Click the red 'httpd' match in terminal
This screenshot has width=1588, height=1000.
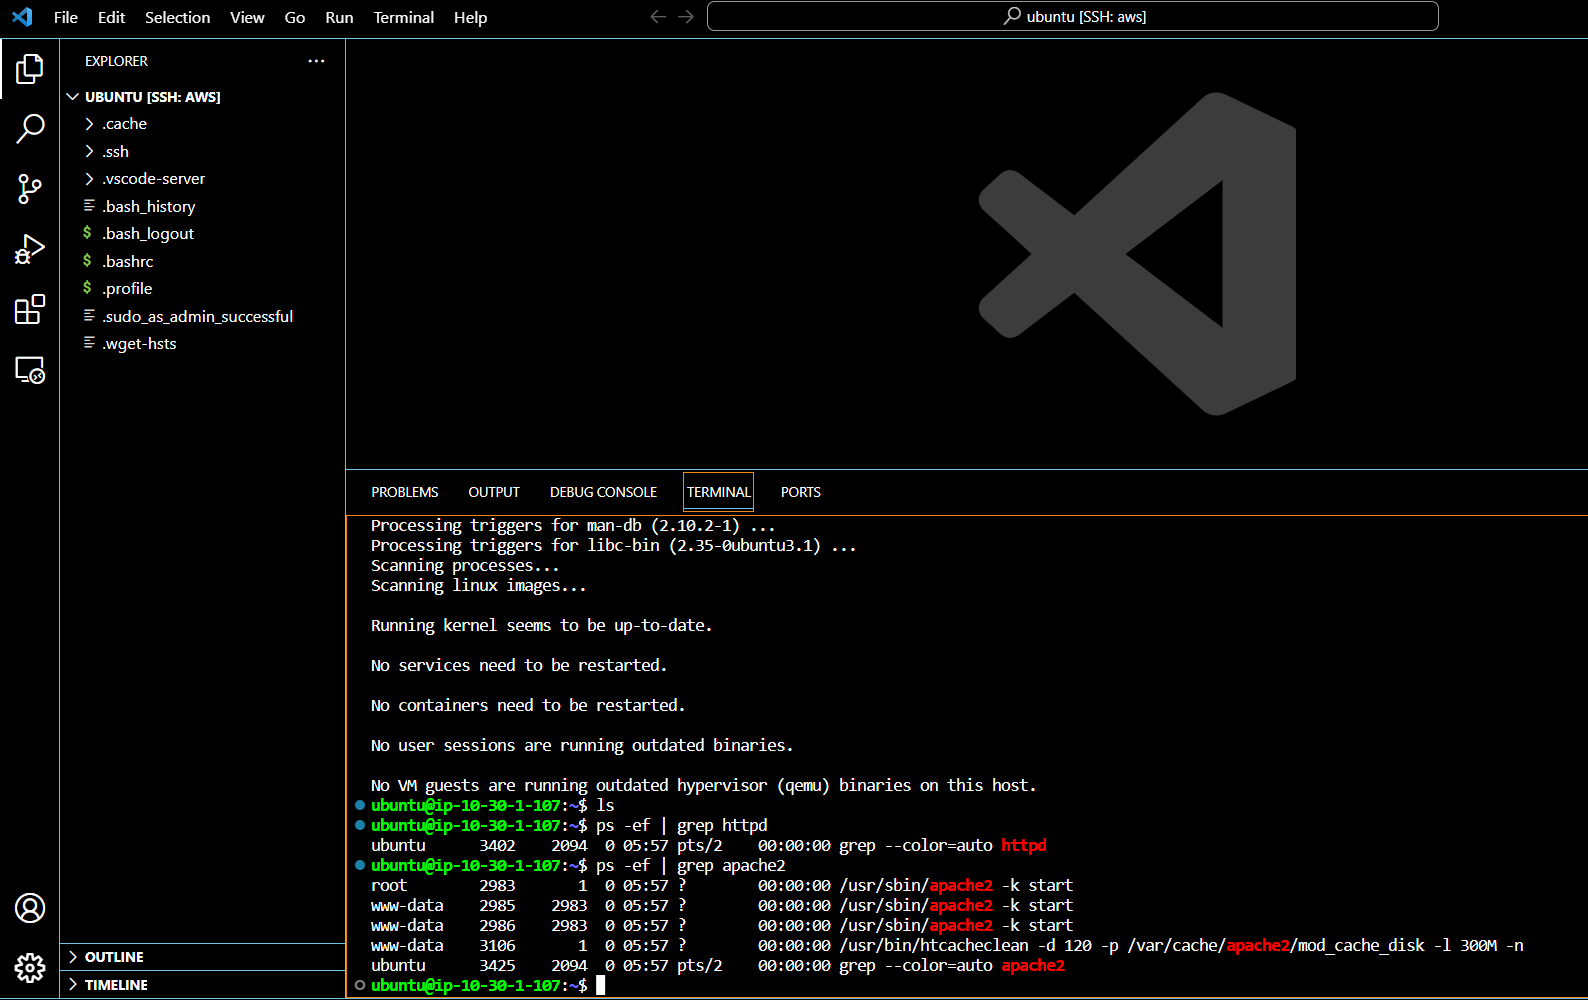tap(1024, 845)
